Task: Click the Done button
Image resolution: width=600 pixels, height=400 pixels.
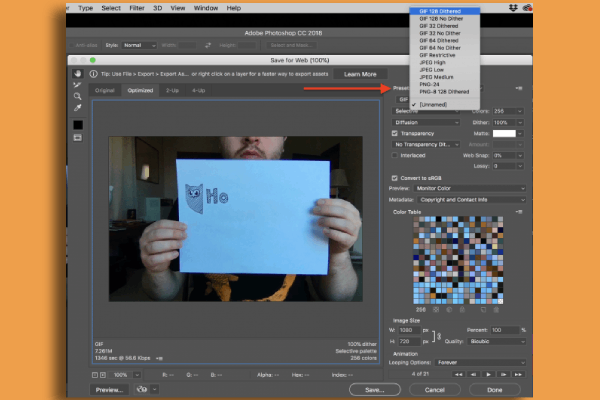Action: [495, 390]
